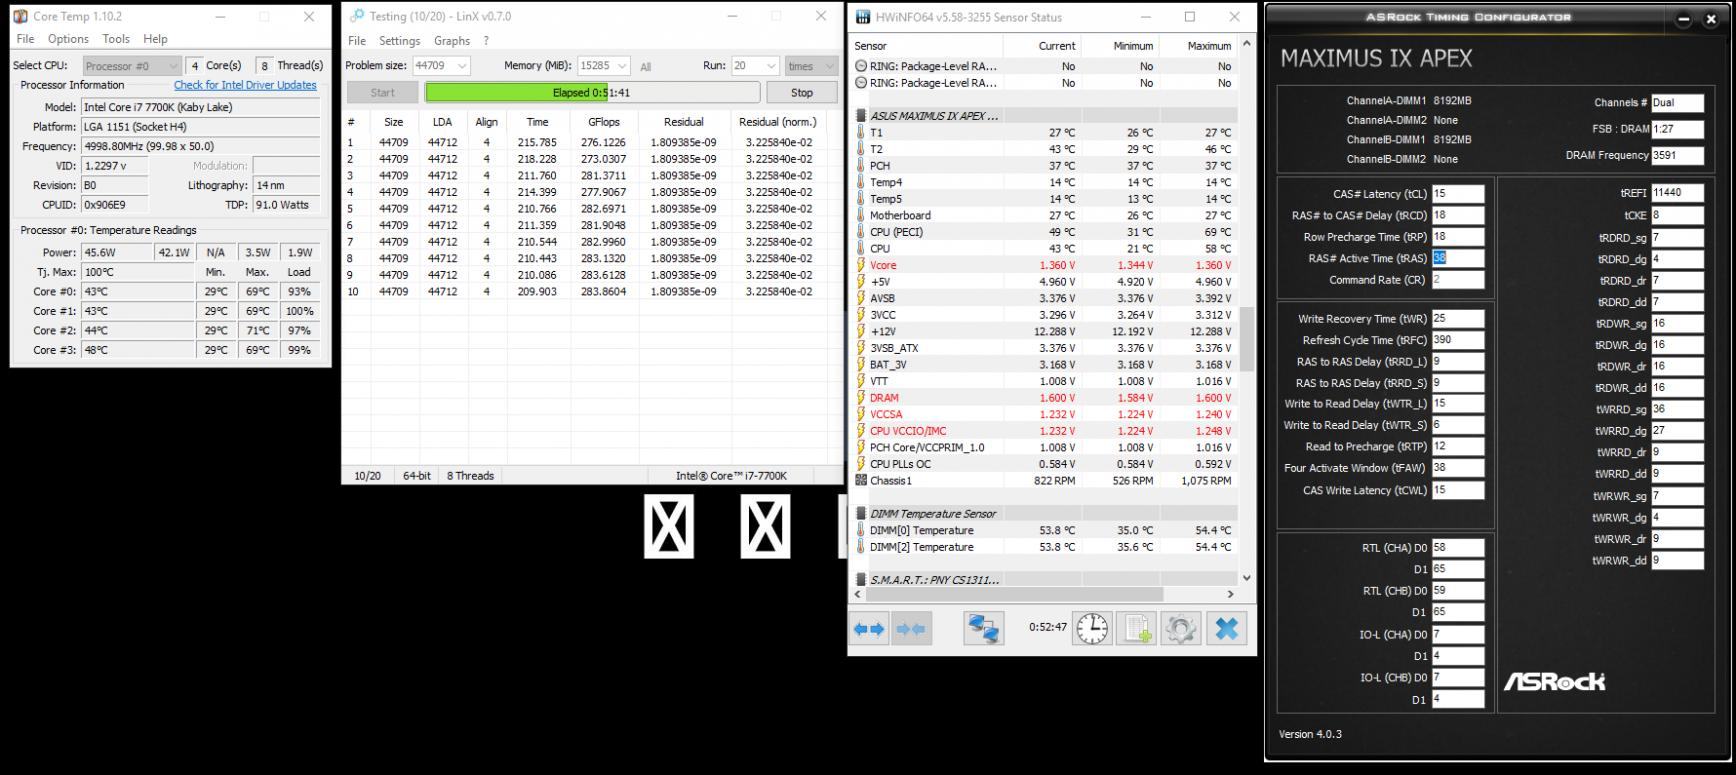Click the greyed Start button in LinX
The image size is (1736, 775).
coord(383,92)
